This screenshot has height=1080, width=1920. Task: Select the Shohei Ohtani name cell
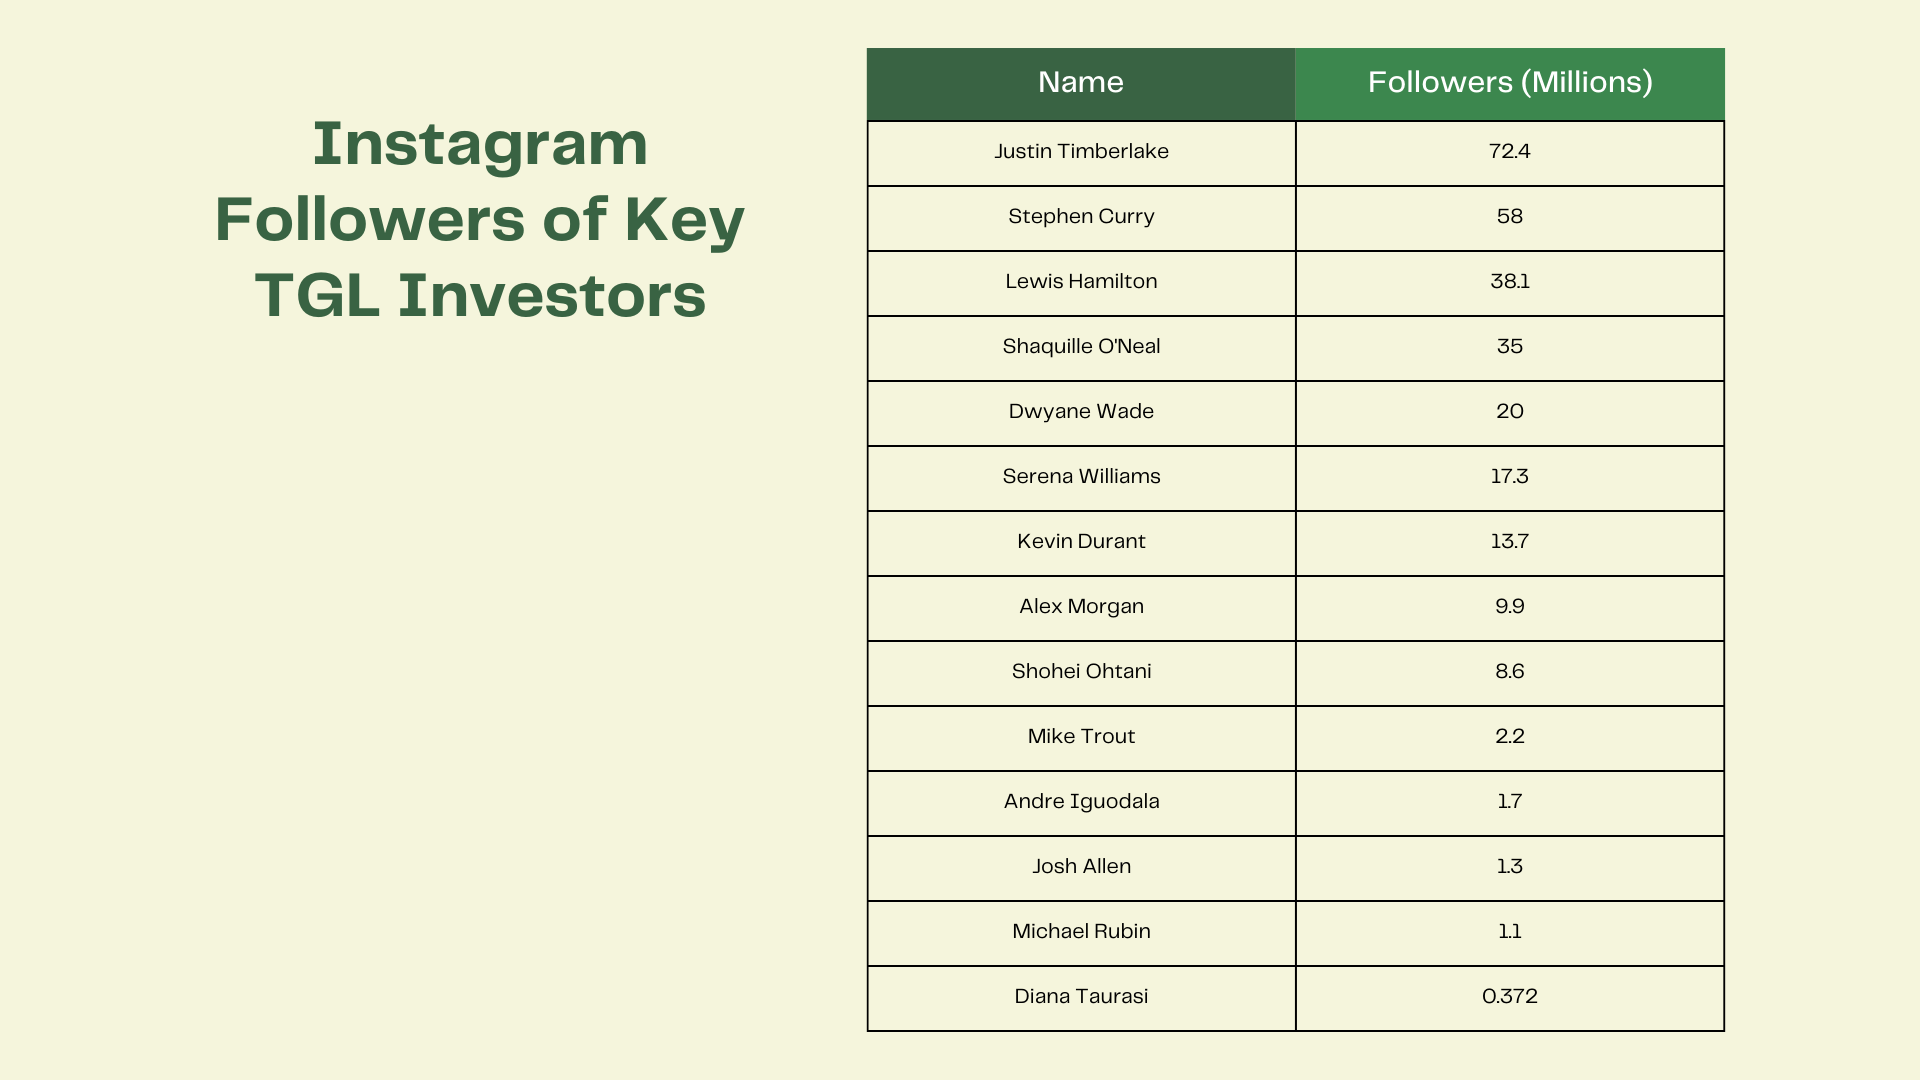1081,672
